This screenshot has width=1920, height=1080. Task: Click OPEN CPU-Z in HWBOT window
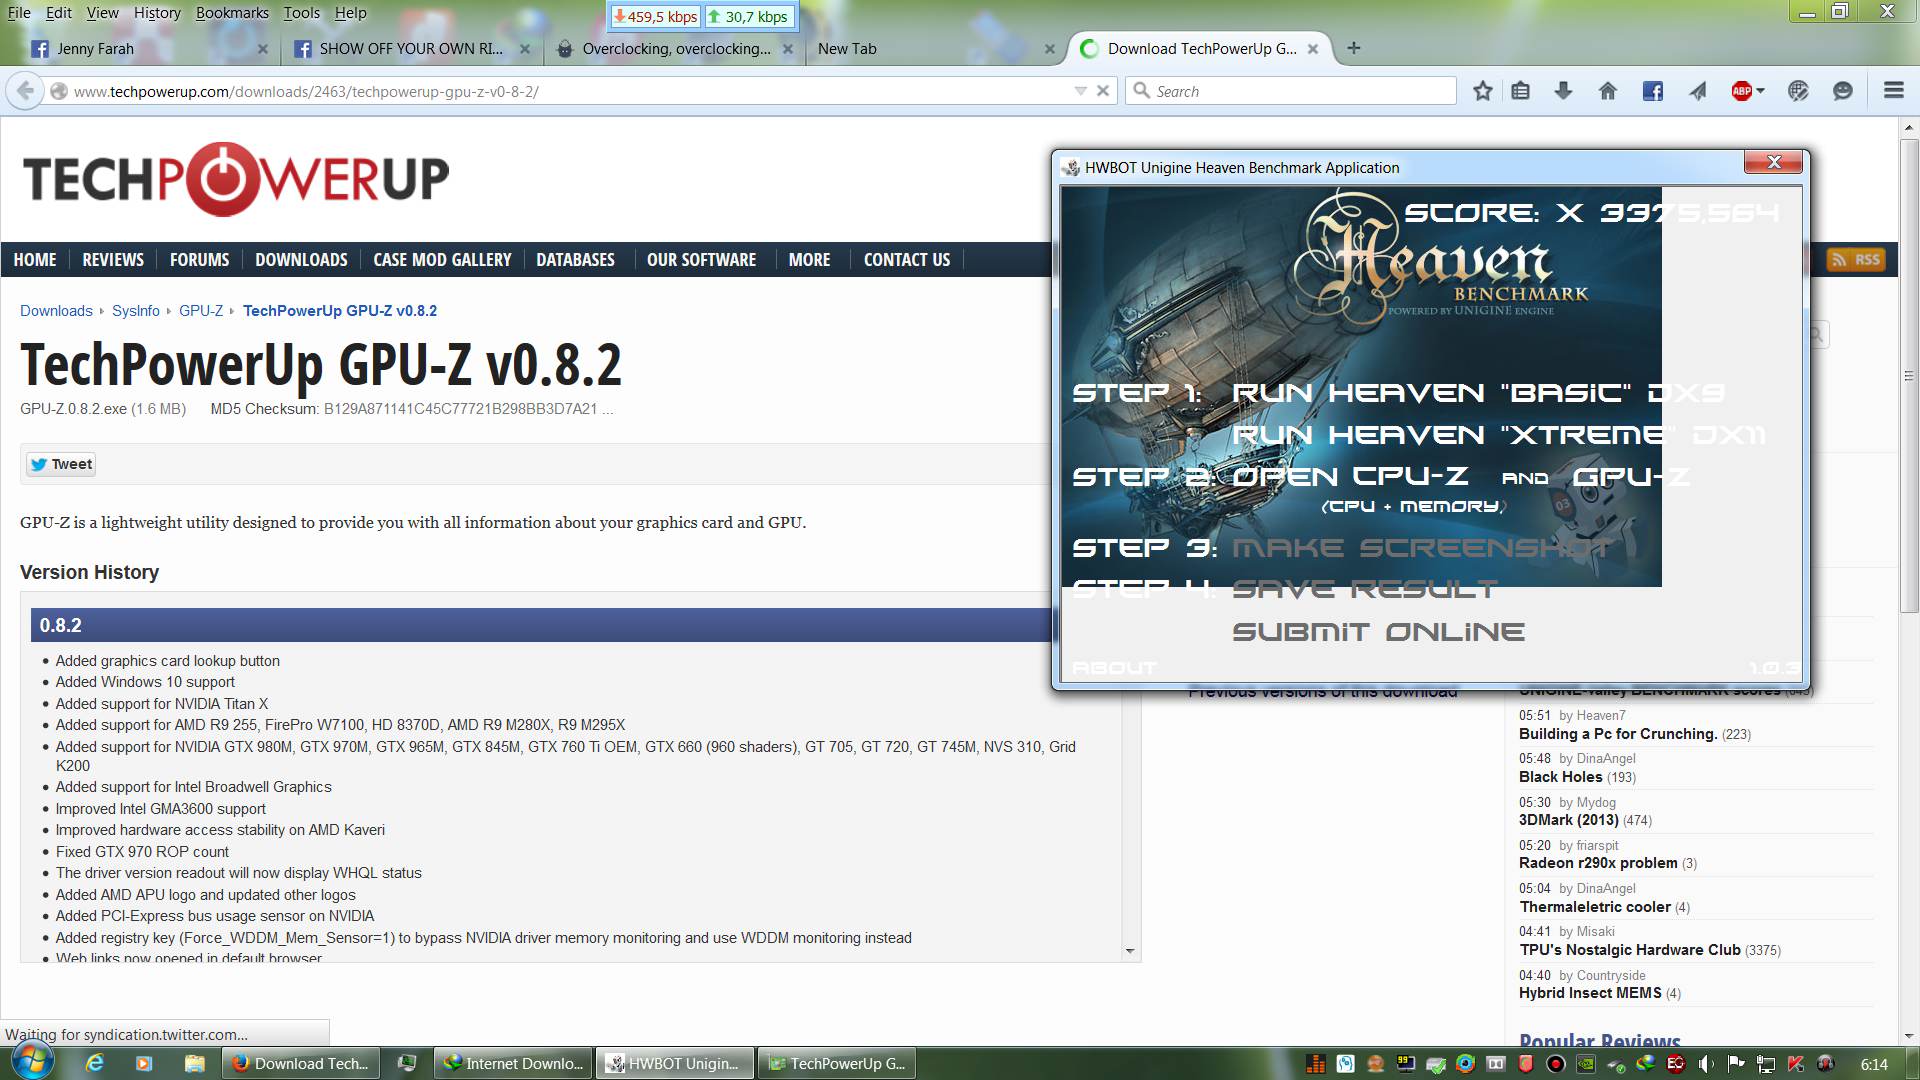coord(1350,477)
